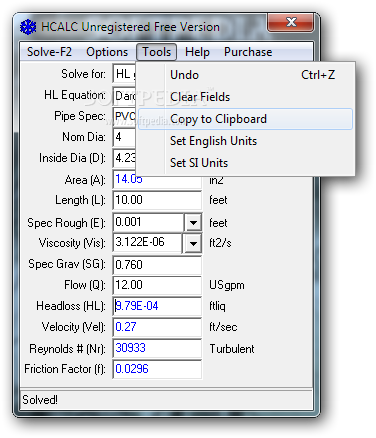Click the USgpm unit label
The width and height of the screenshot is (376, 438).
[227, 285]
